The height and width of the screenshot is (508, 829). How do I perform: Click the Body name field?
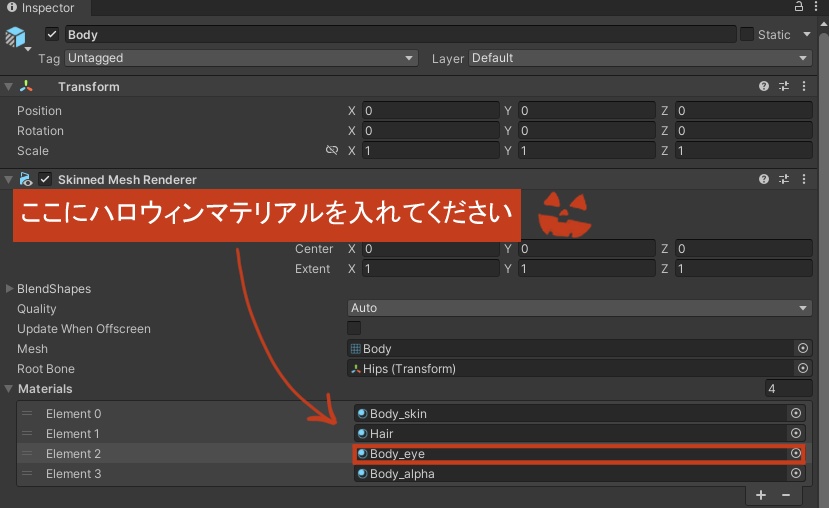click(x=401, y=34)
